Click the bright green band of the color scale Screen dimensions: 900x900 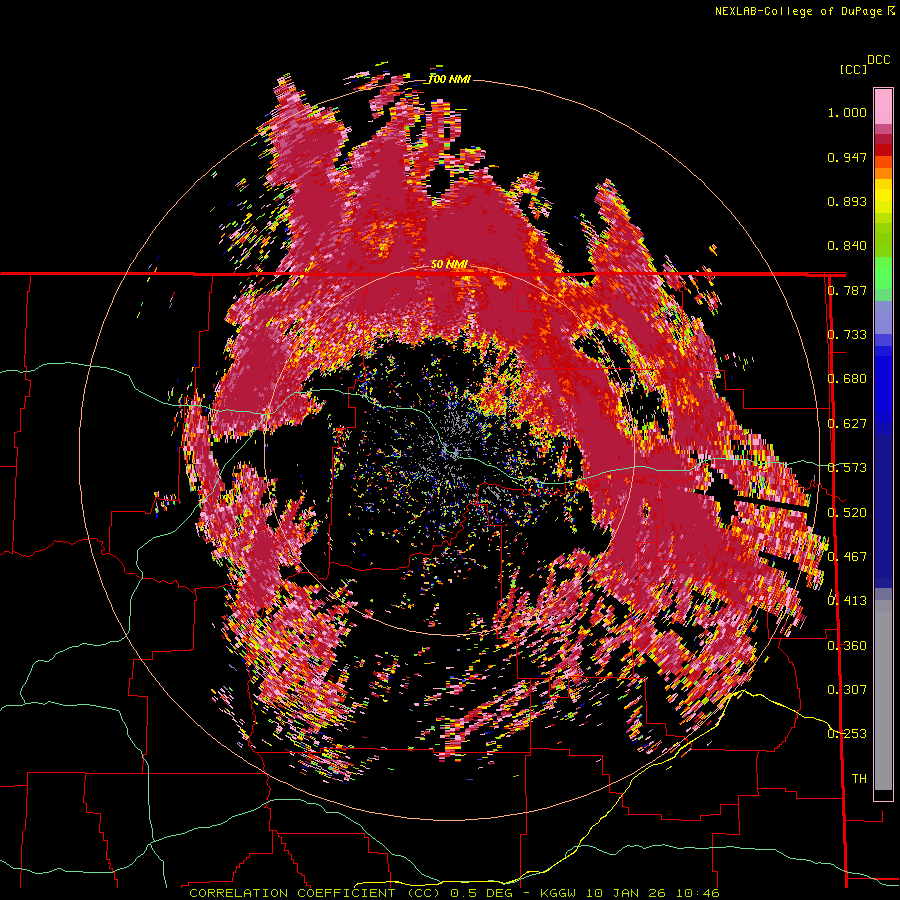(x=883, y=273)
